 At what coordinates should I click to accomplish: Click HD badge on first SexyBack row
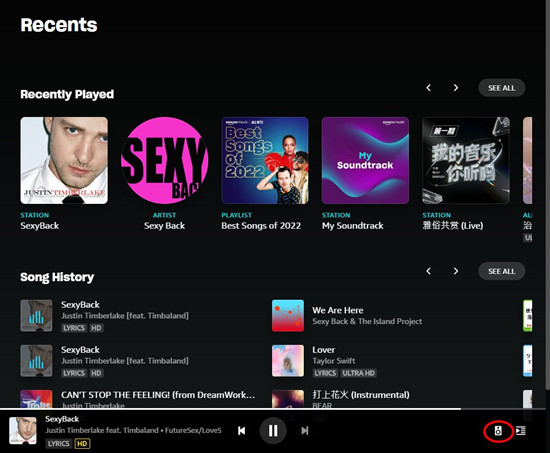[x=96, y=328]
